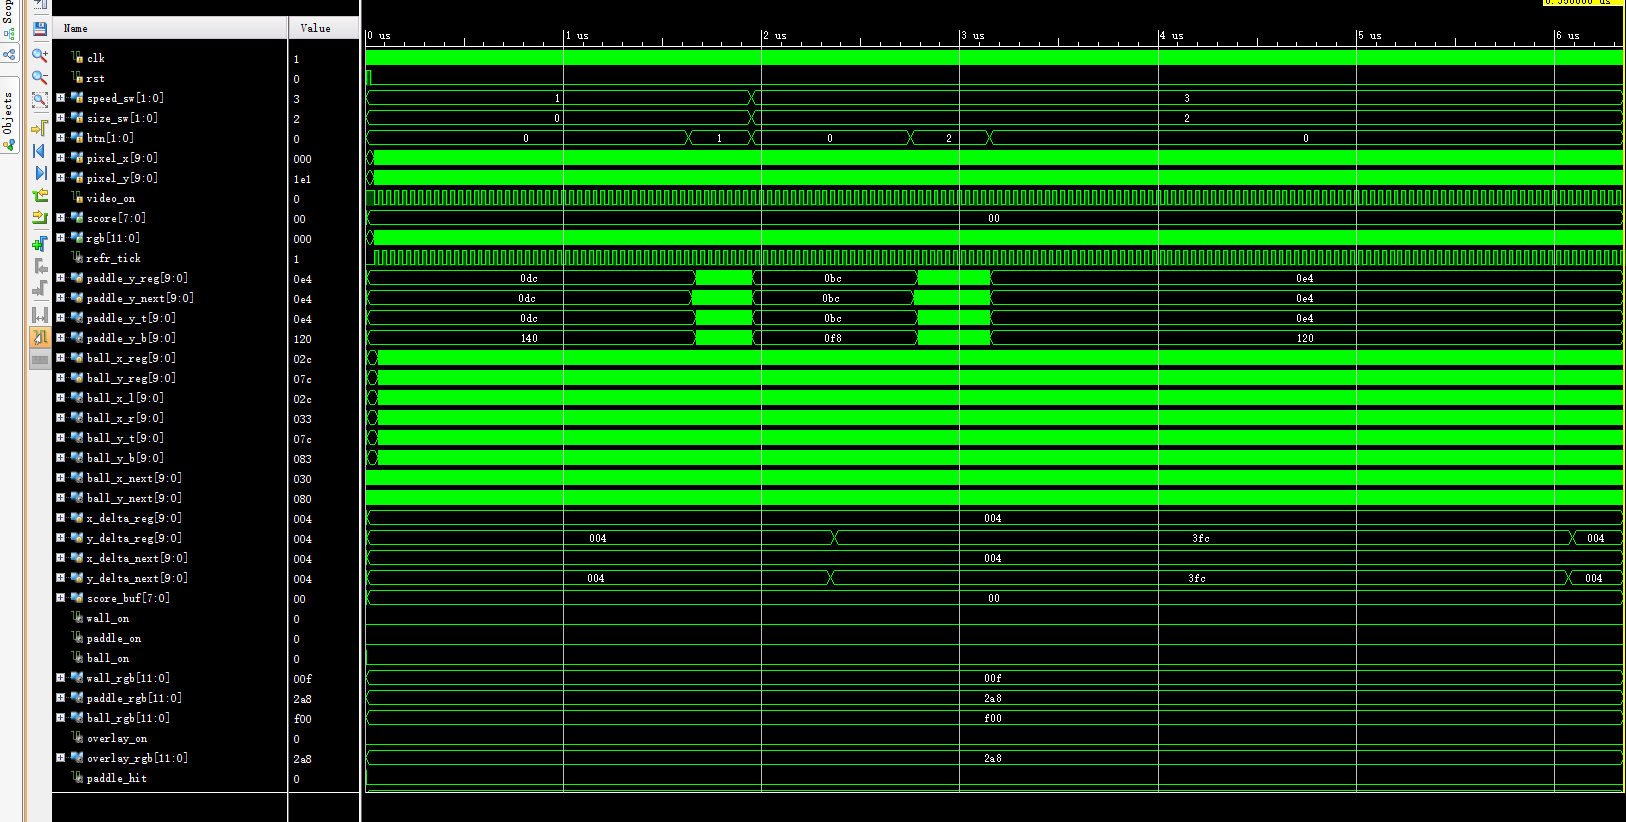Viewport: 1626px width, 822px height.
Task: Expand the pixel_x[9:0] bus
Action: (x=60, y=158)
